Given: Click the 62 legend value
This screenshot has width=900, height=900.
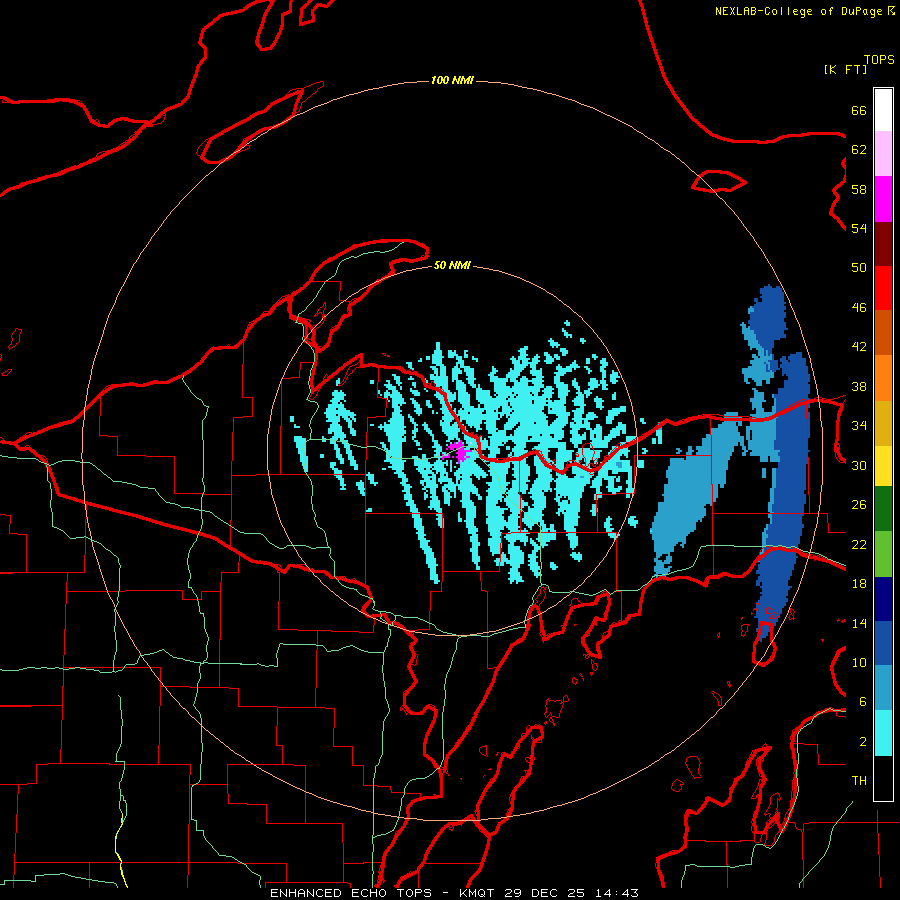Looking at the screenshot, I should [859, 150].
